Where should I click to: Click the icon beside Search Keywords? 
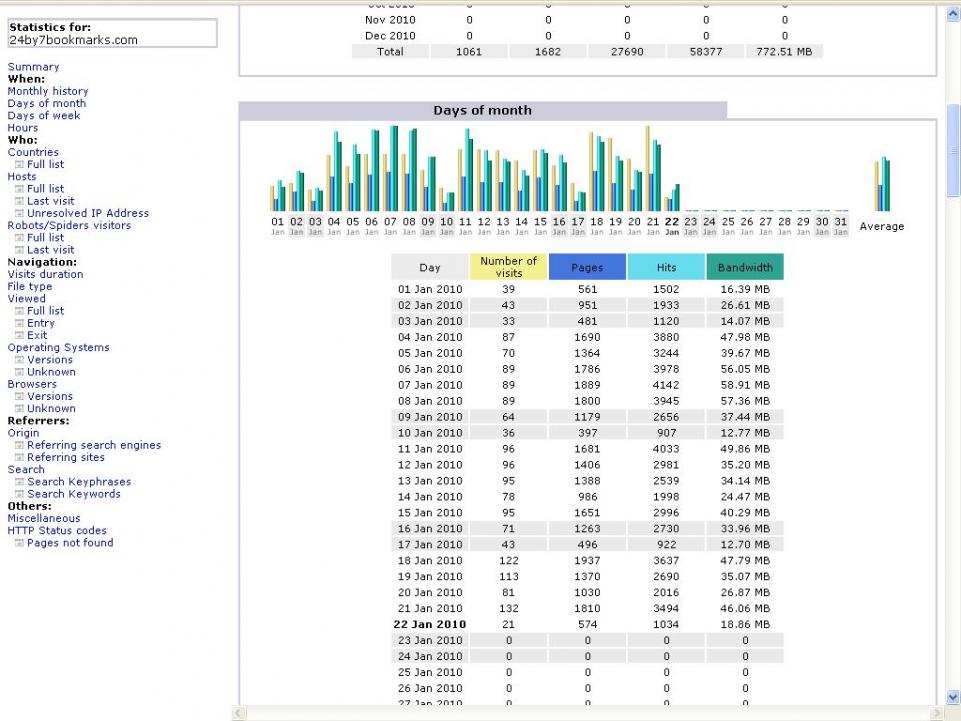[19, 494]
